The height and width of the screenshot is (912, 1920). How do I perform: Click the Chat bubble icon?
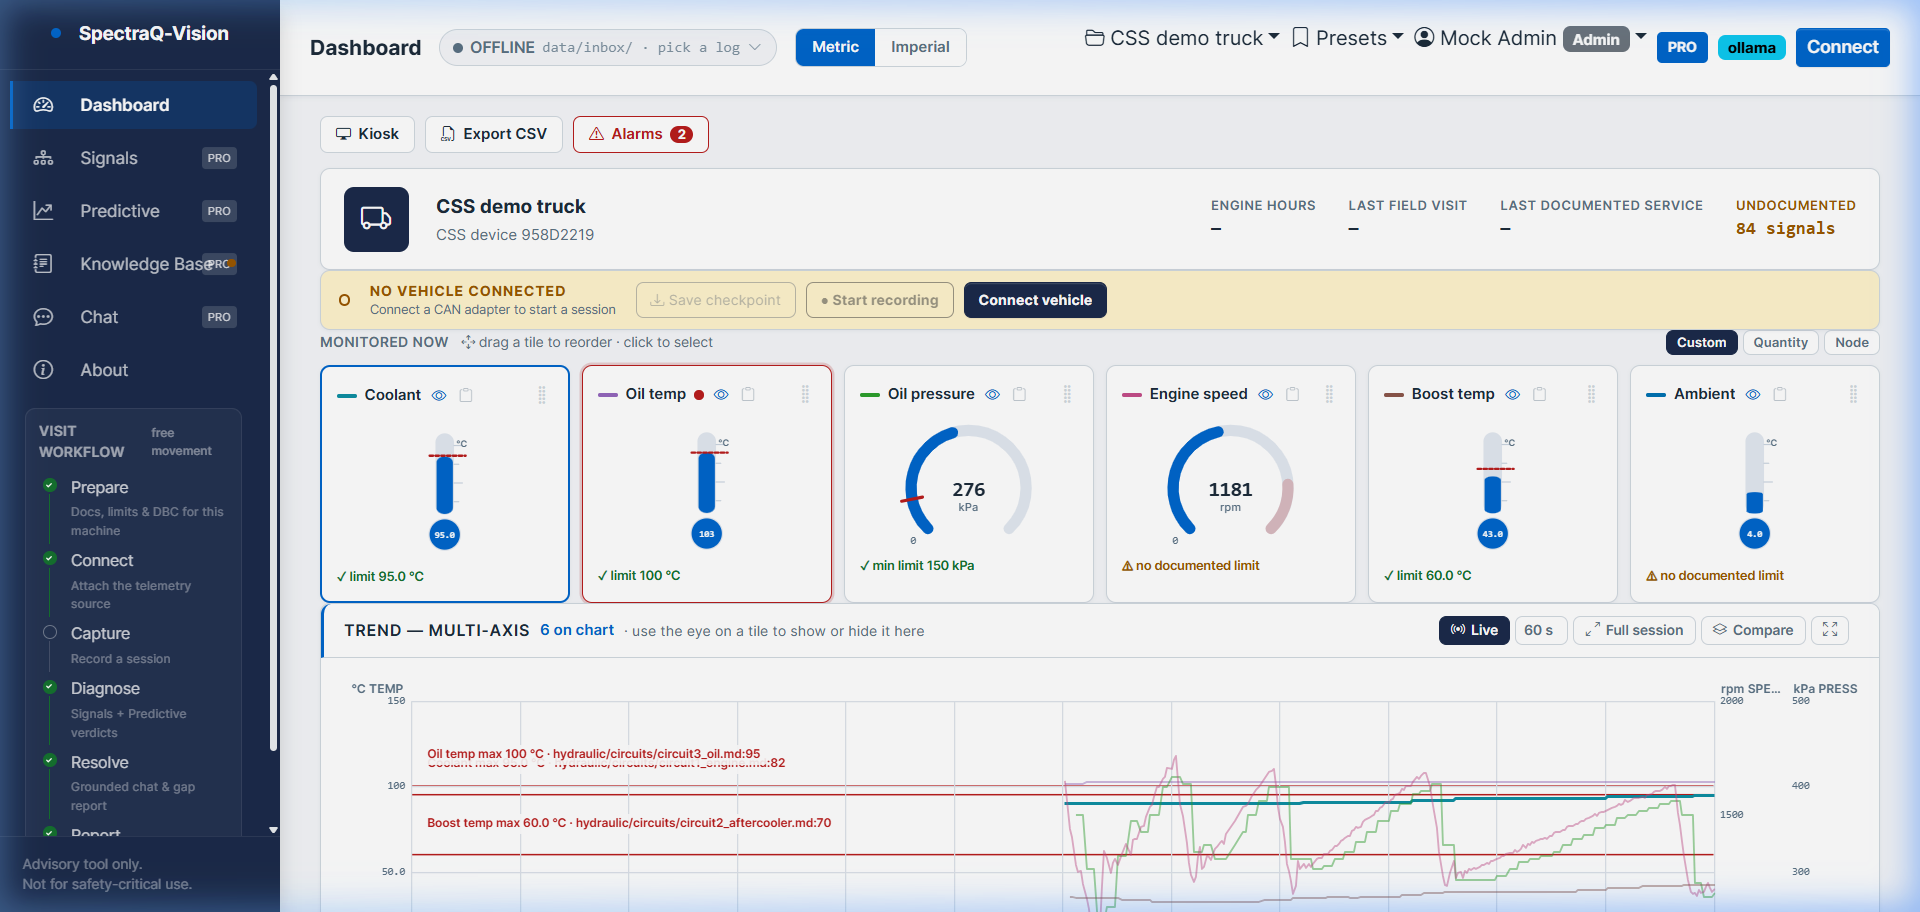coord(43,317)
